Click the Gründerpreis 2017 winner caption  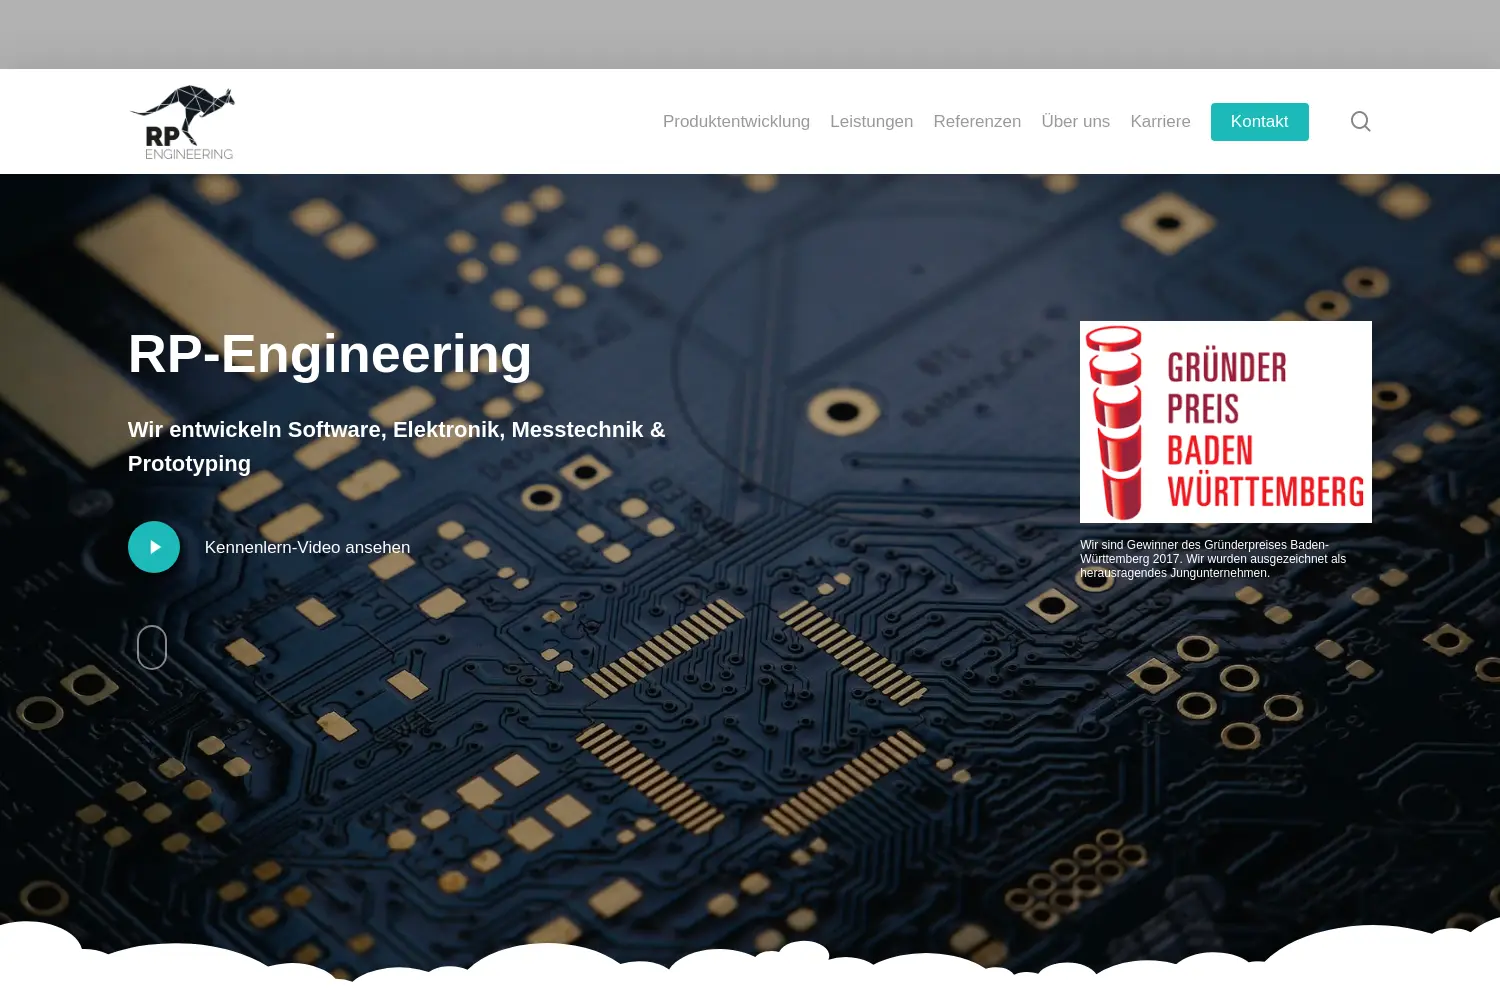(1213, 559)
